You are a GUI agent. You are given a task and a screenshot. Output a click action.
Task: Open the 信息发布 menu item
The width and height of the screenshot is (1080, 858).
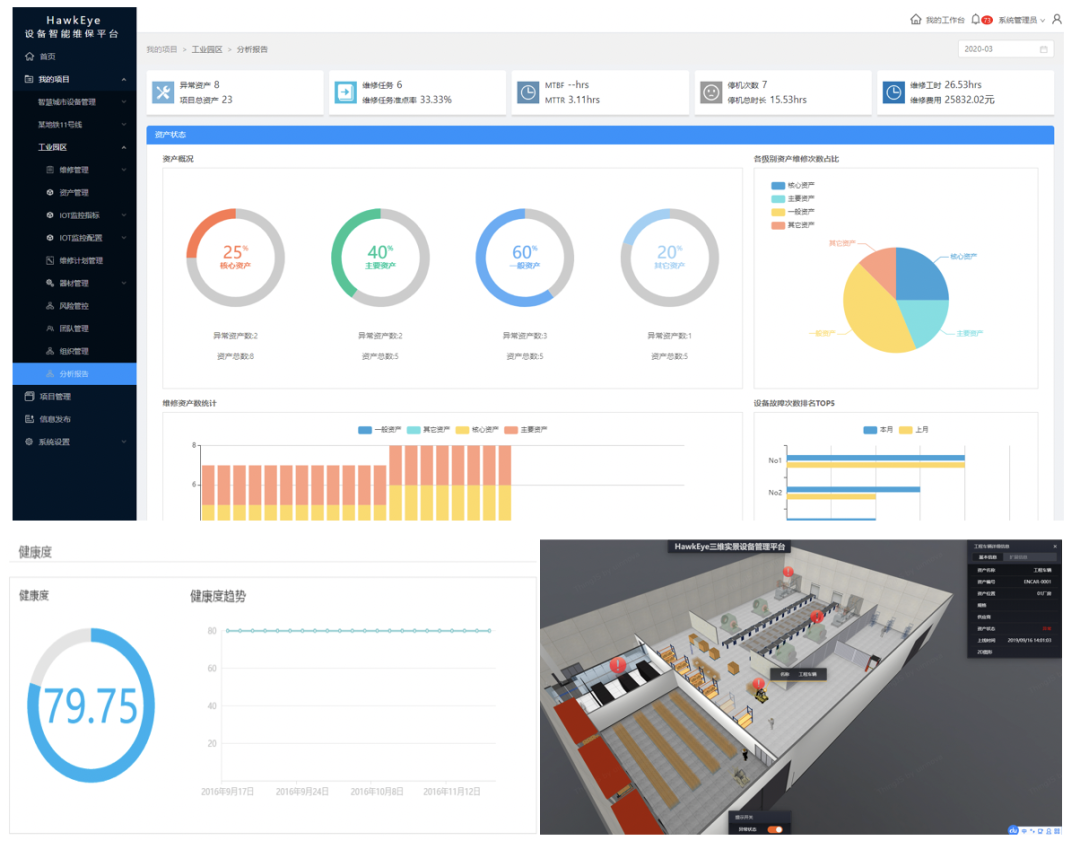tap(74, 419)
